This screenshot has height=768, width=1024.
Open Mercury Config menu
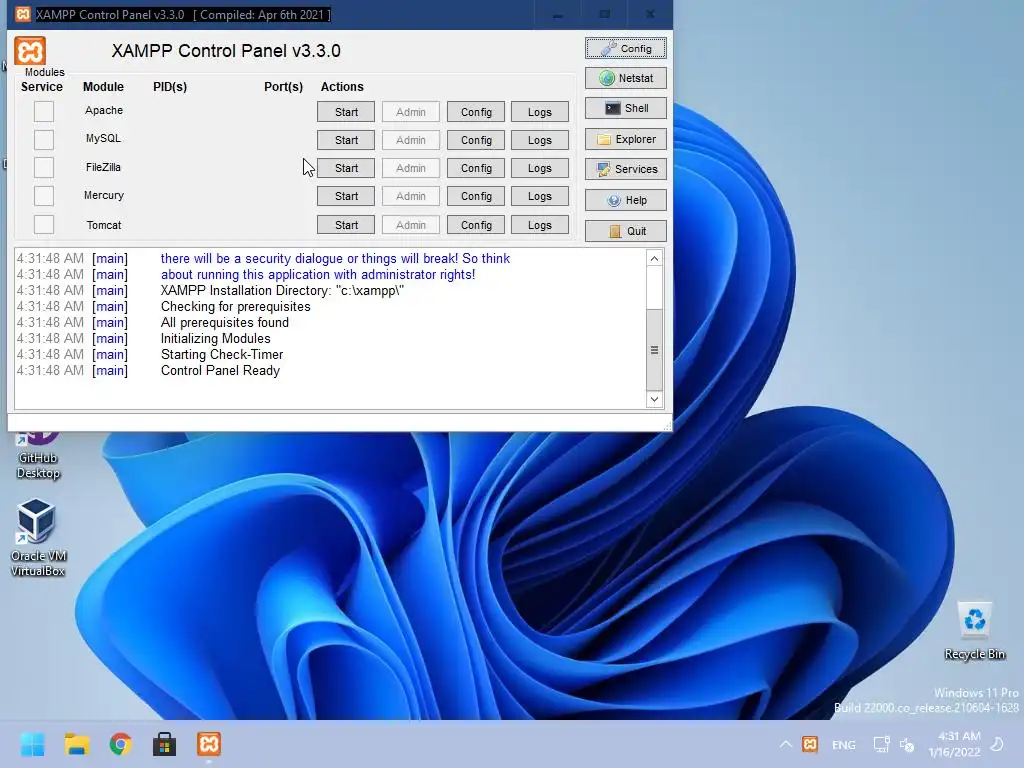pyautogui.click(x=476, y=196)
